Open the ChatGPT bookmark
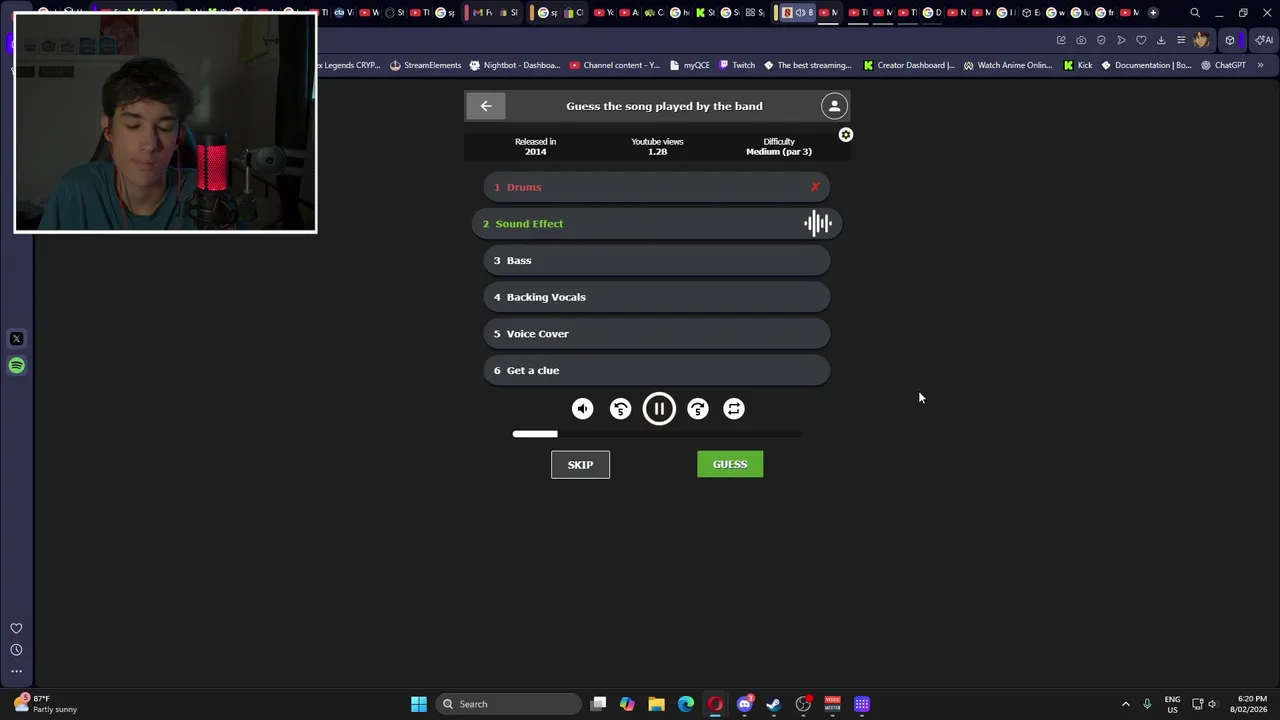This screenshot has height=720, width=1280. [1223, 65]
